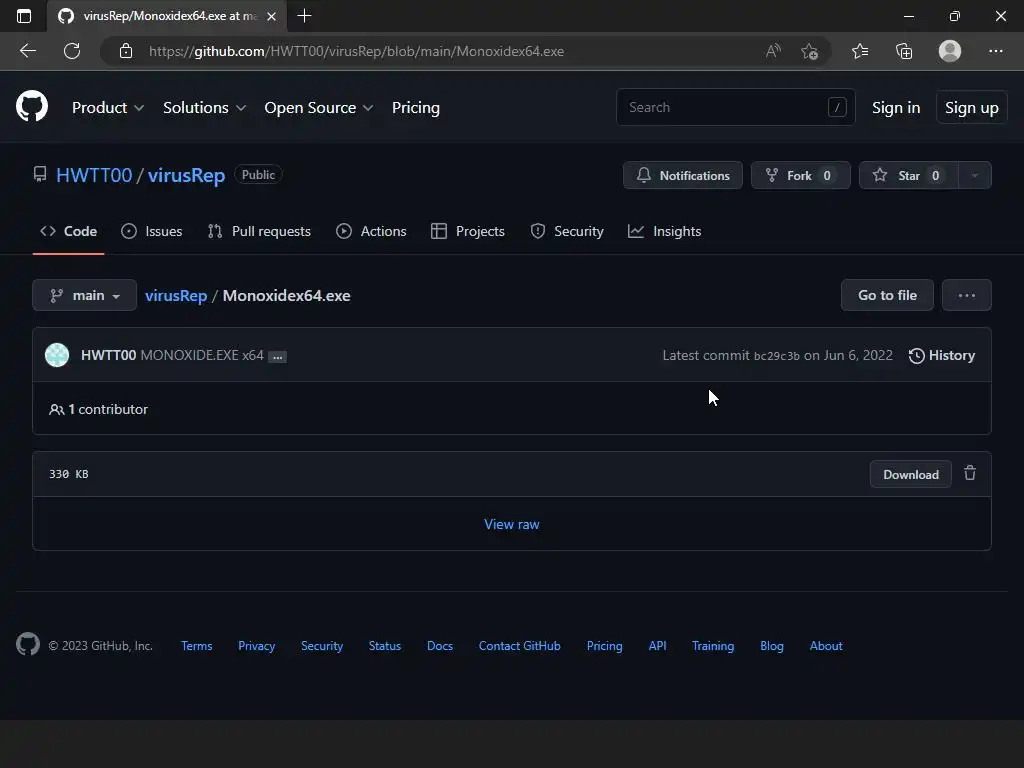The height and width of the screenshot is (768, 1024).
Task: Click the commit message ellipsis expander
Action: click(278, 357)
